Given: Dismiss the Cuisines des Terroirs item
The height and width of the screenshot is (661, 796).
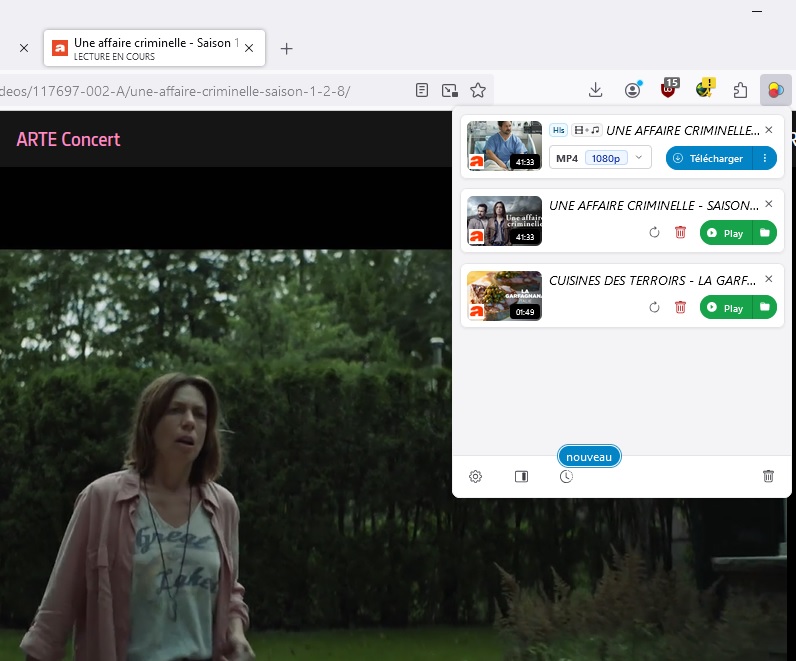Looking at the screenshot, I should click(768, 280).
